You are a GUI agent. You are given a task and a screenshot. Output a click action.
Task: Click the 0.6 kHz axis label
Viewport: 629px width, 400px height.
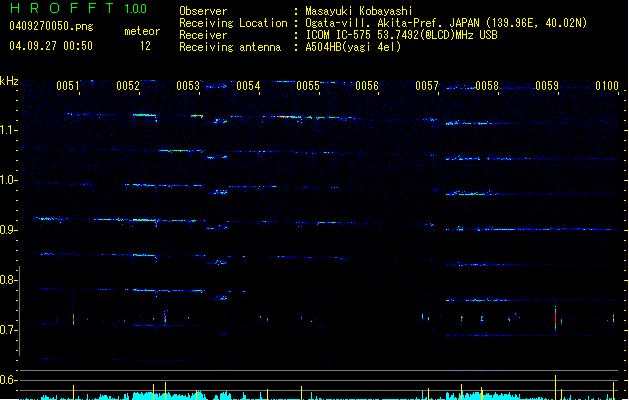tap(8, 380)
